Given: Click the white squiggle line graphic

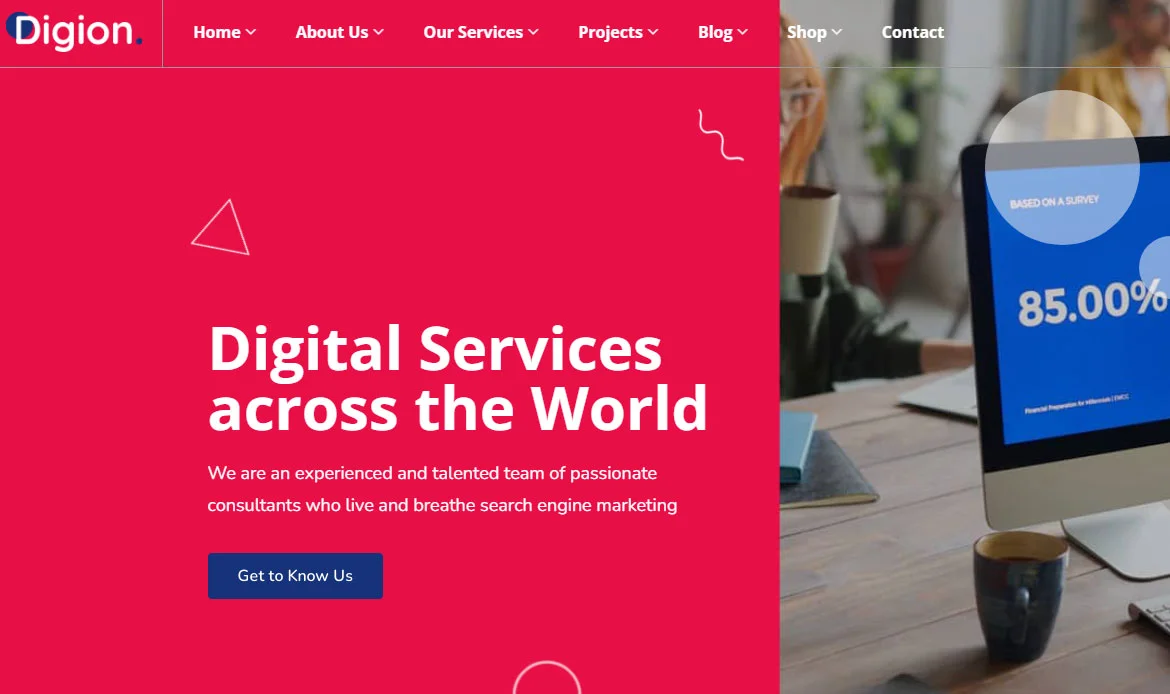Looking at the screenshot, I should coord(721,135).
